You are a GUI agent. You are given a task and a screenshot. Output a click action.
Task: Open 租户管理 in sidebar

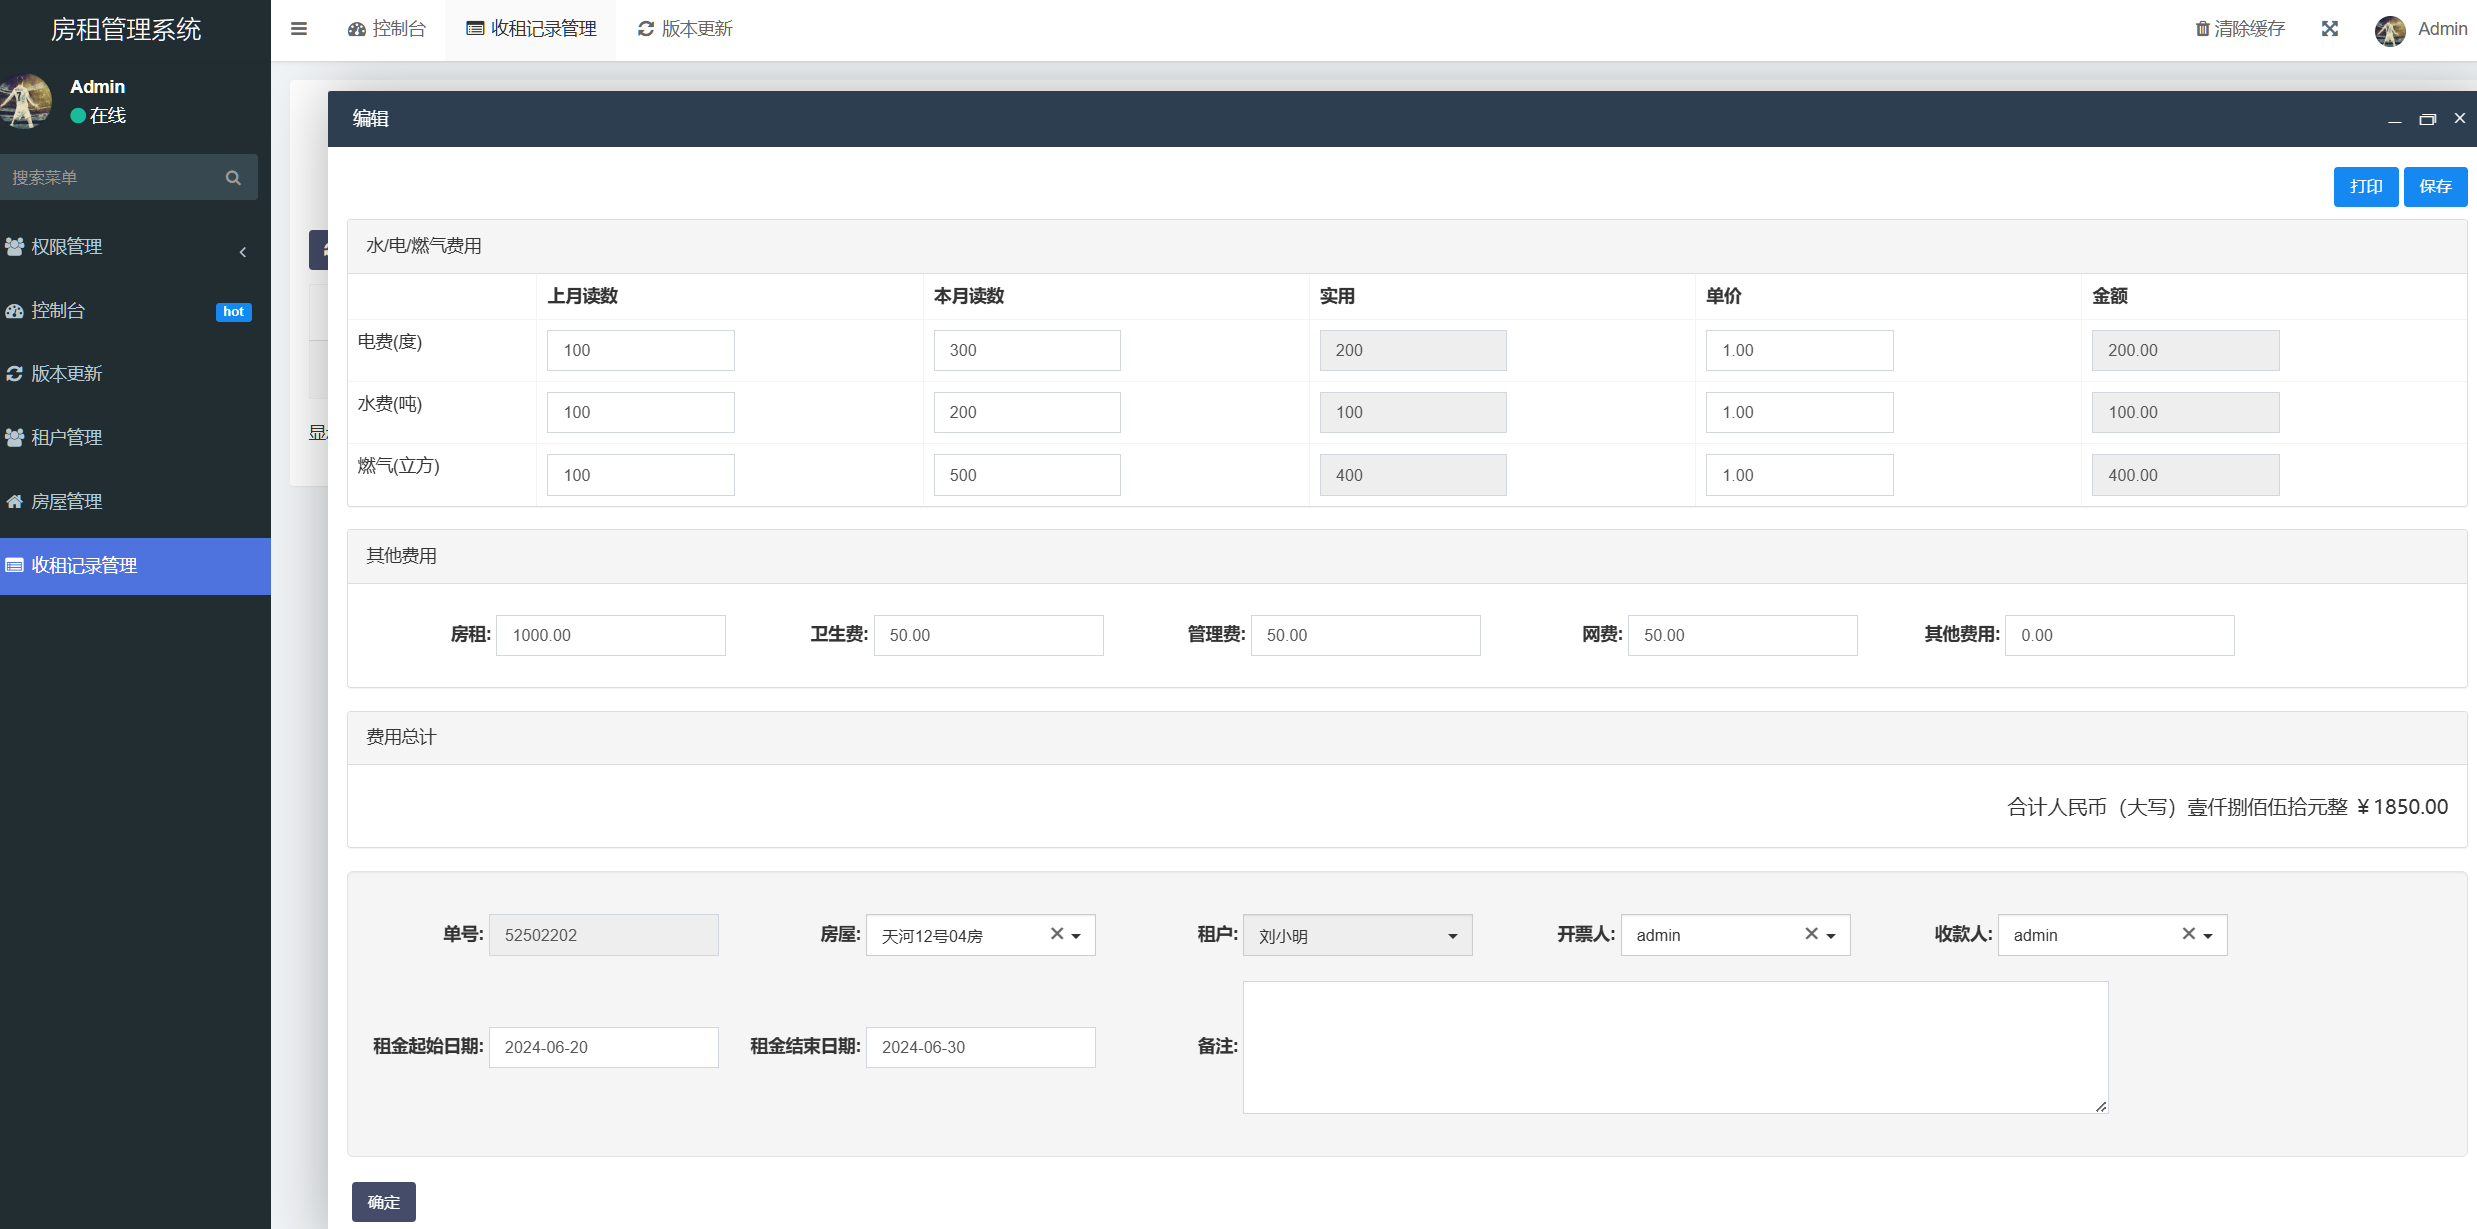67,438
